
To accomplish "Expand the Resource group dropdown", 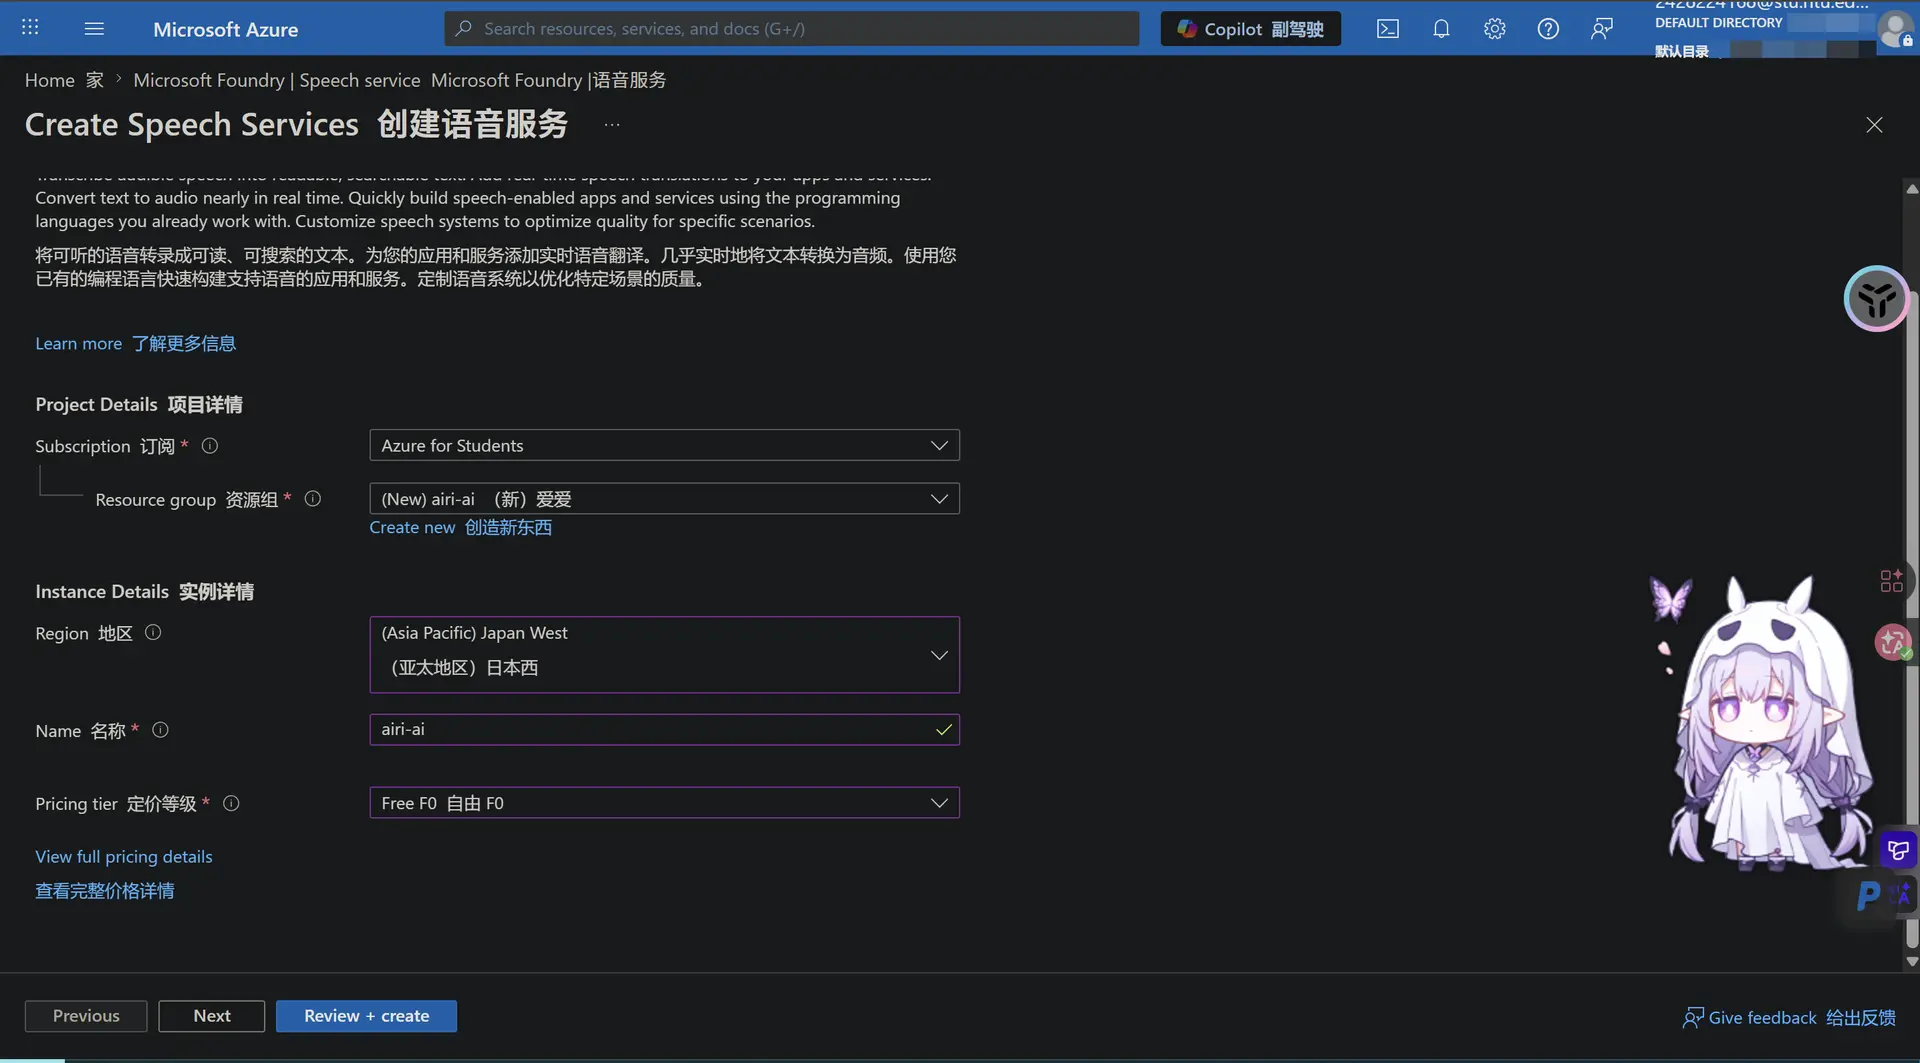I will (664, 499).
